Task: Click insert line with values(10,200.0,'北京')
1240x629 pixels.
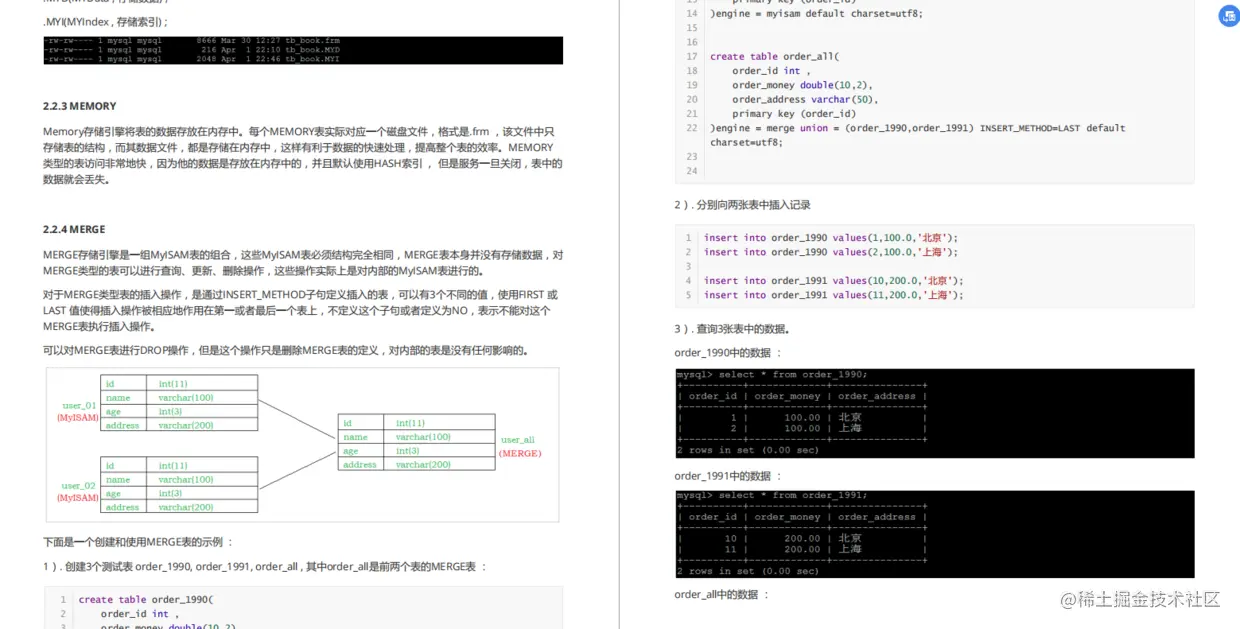Action: (x=834, y=281)
